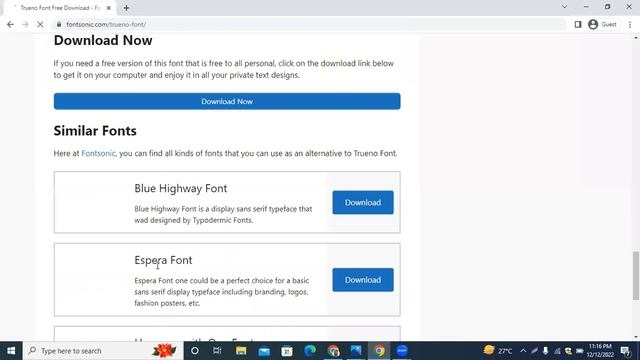Open the taskbar clock and date
The height and width of the screenshot is (360, 640).
pyautogui.click(x=600, y=351)
